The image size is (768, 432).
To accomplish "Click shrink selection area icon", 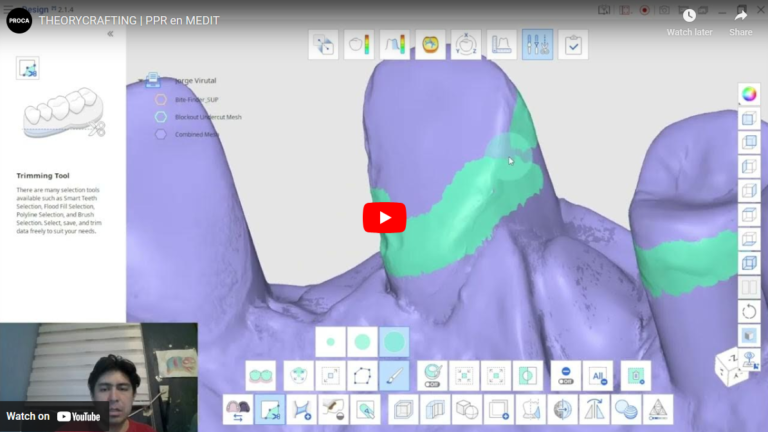I will (x=464, y=376).
